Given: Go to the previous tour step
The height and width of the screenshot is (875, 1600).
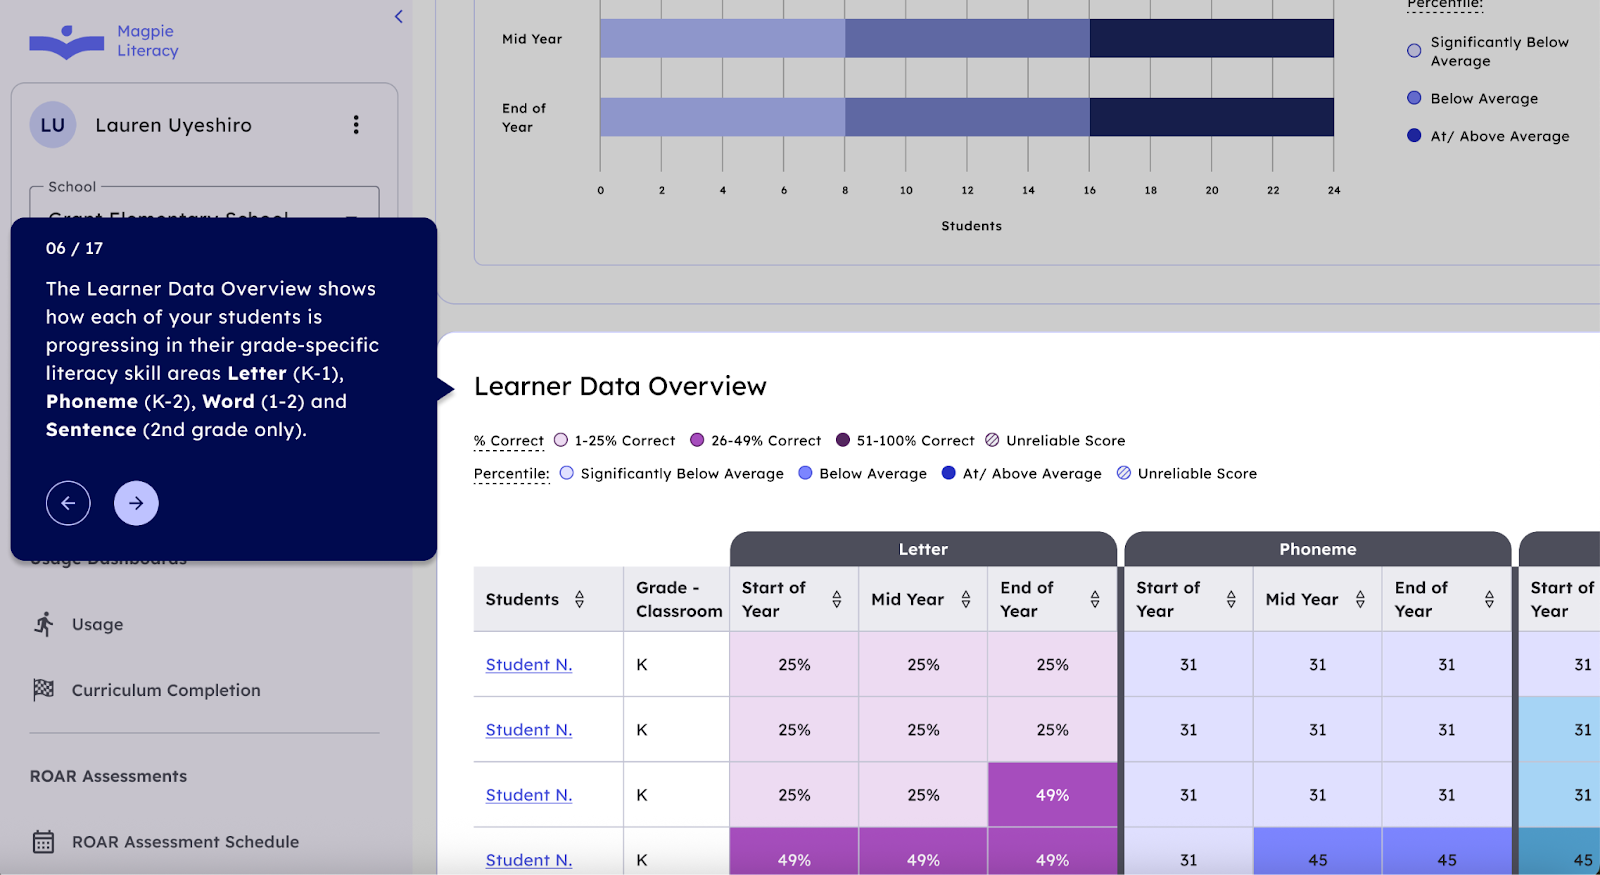Looking at the screenshot, I should [x=68, y=503].
